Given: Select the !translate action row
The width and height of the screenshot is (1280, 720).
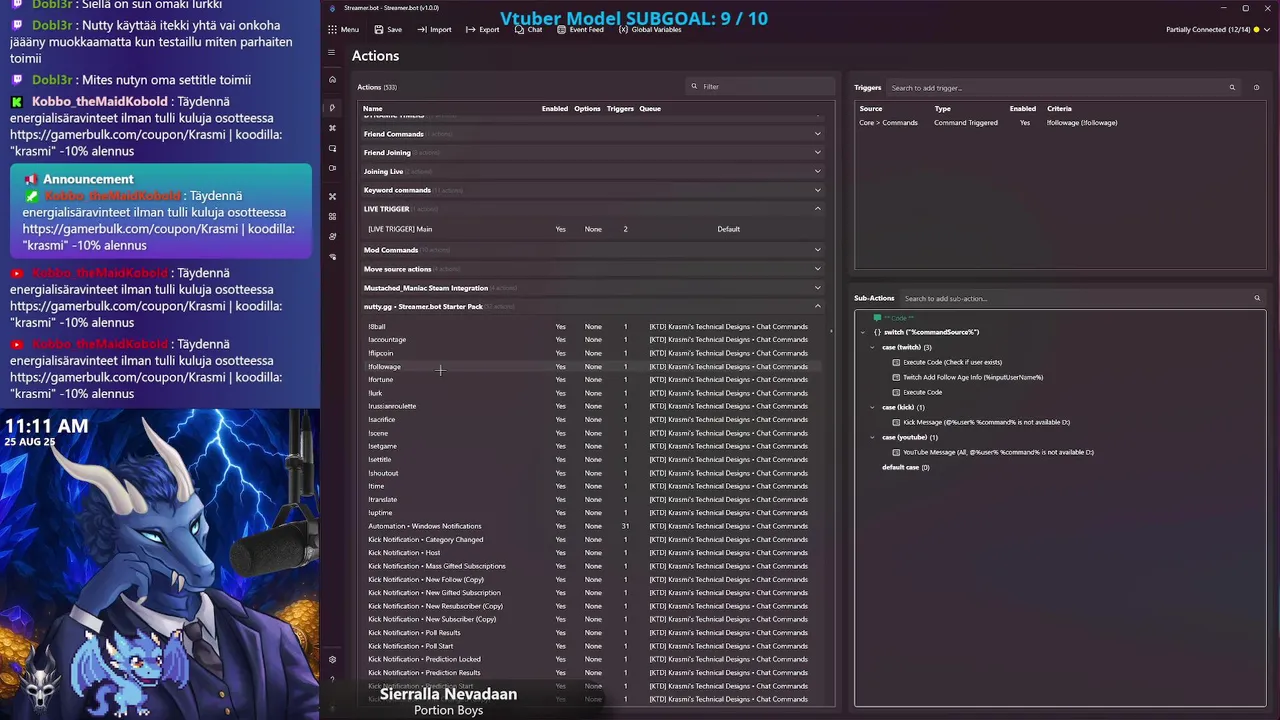Looking at the screenshot, I should (590, 499).
